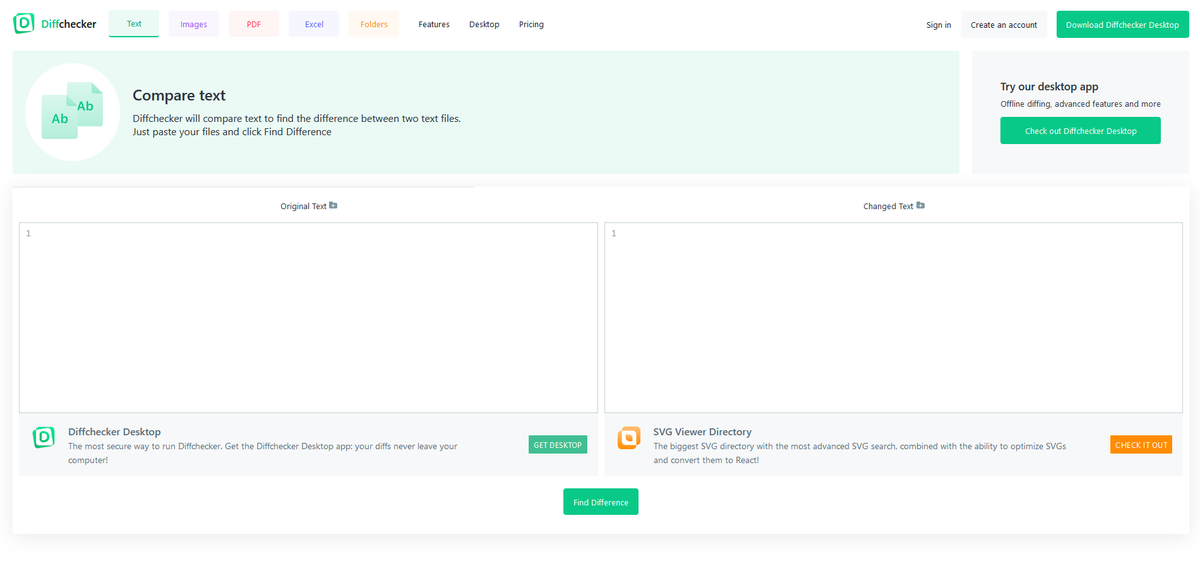Click the Changed Text upload file icon
Viewport: 1200px width, 561px height.
click(920, 206)
